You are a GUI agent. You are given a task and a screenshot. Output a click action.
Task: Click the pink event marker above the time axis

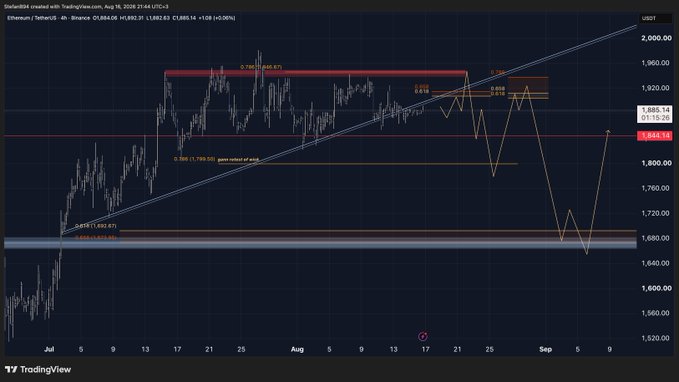pyautogui.click(x=423, y=336)
